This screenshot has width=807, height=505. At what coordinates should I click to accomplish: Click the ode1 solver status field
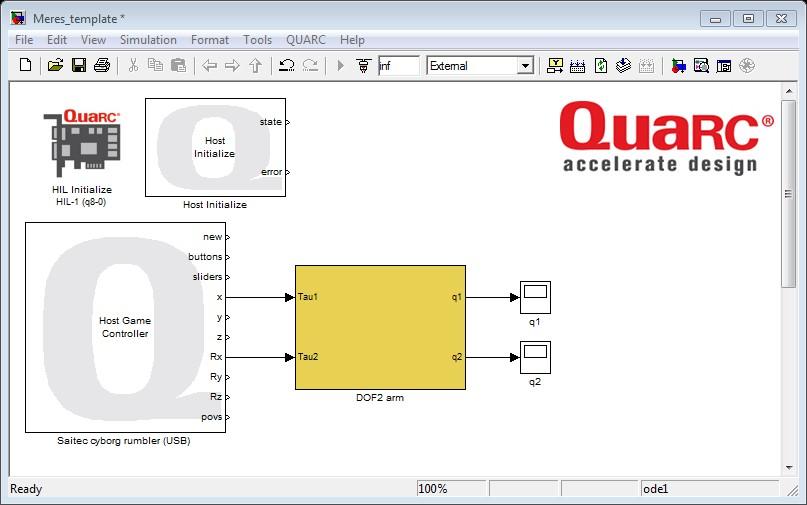click(709, 489)
